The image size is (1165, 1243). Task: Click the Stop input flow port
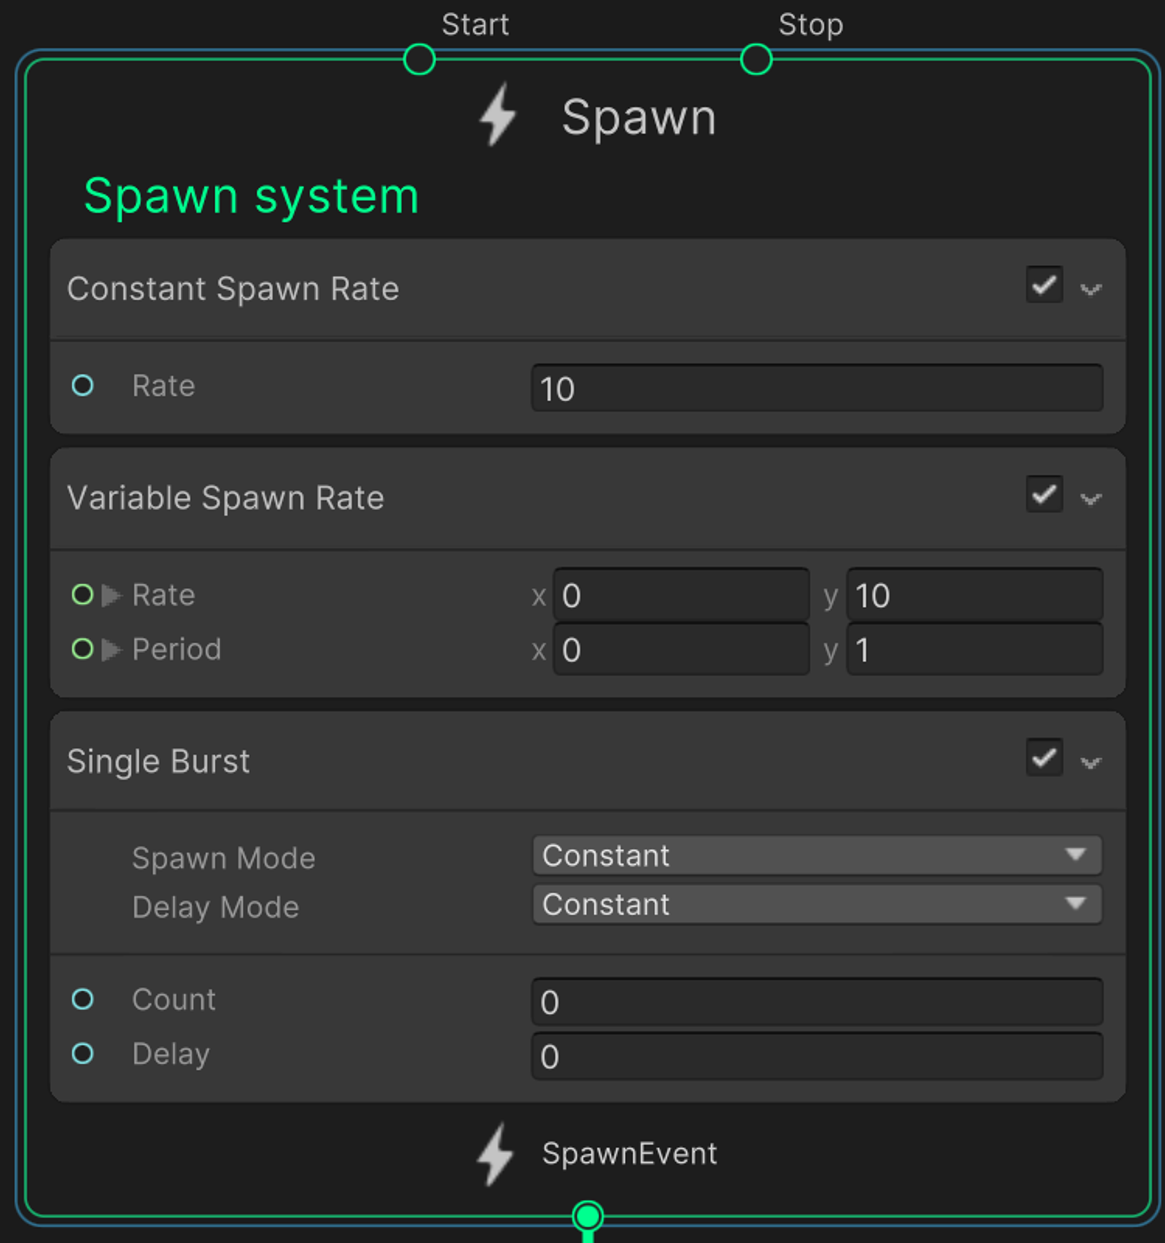pos(756,60)
